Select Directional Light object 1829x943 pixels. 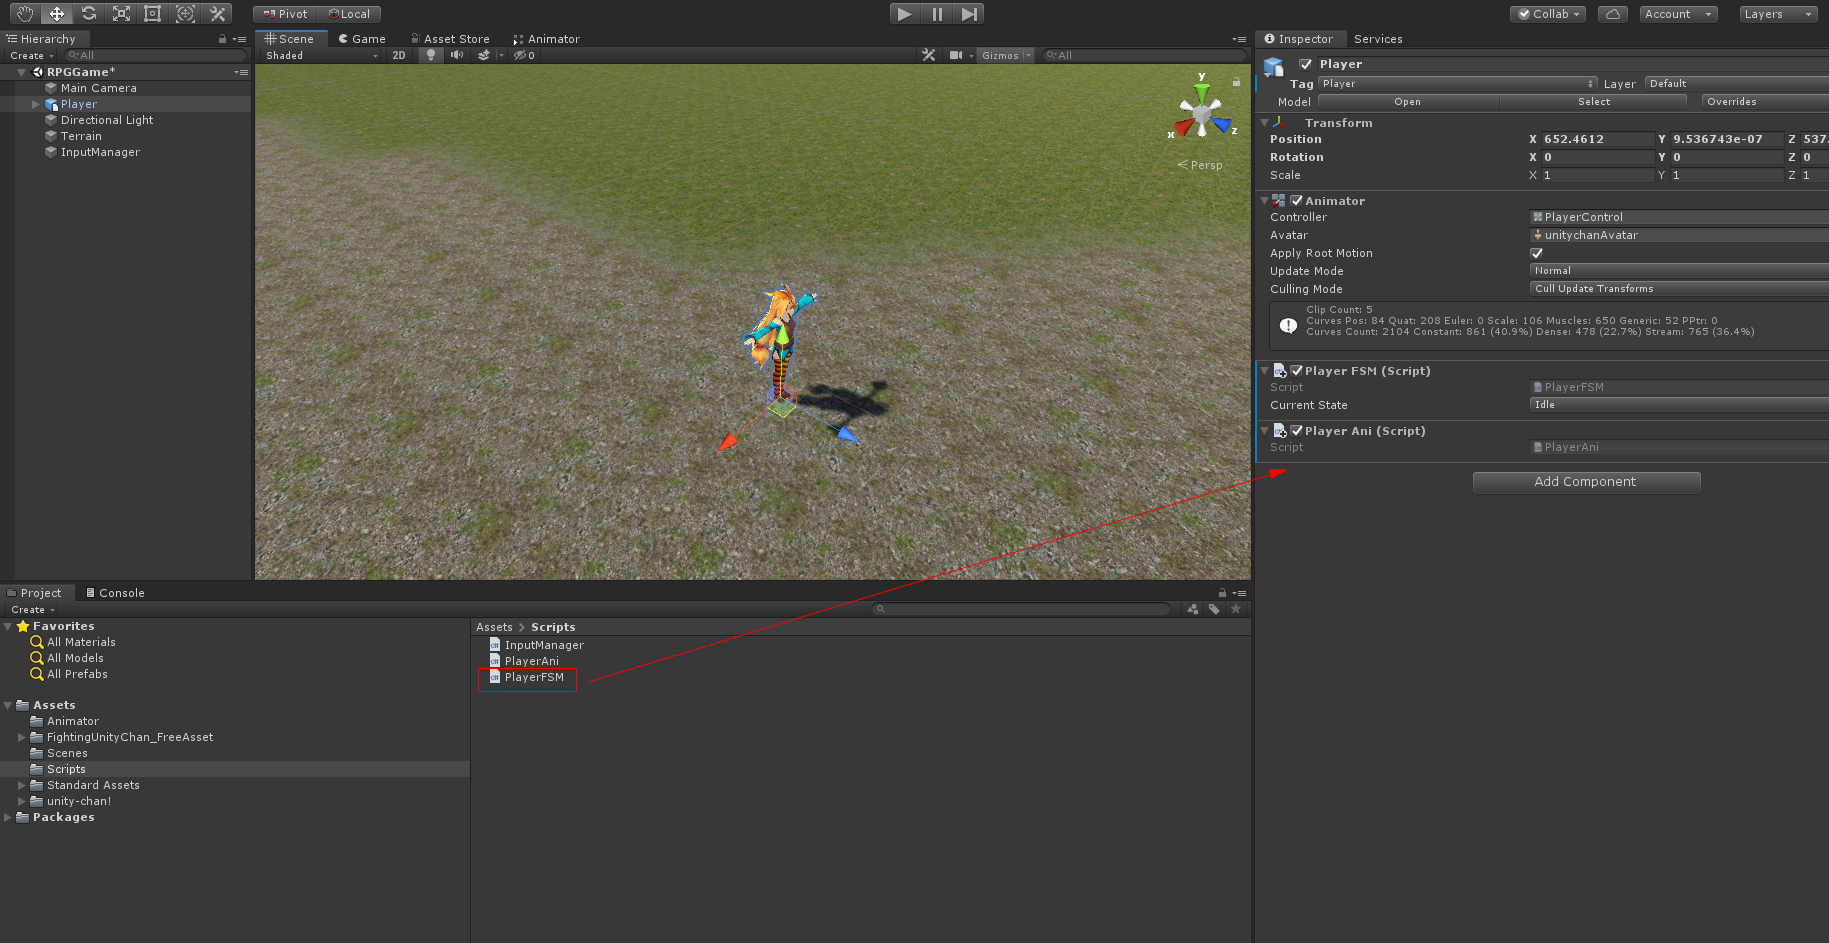(x=106, y=120)
